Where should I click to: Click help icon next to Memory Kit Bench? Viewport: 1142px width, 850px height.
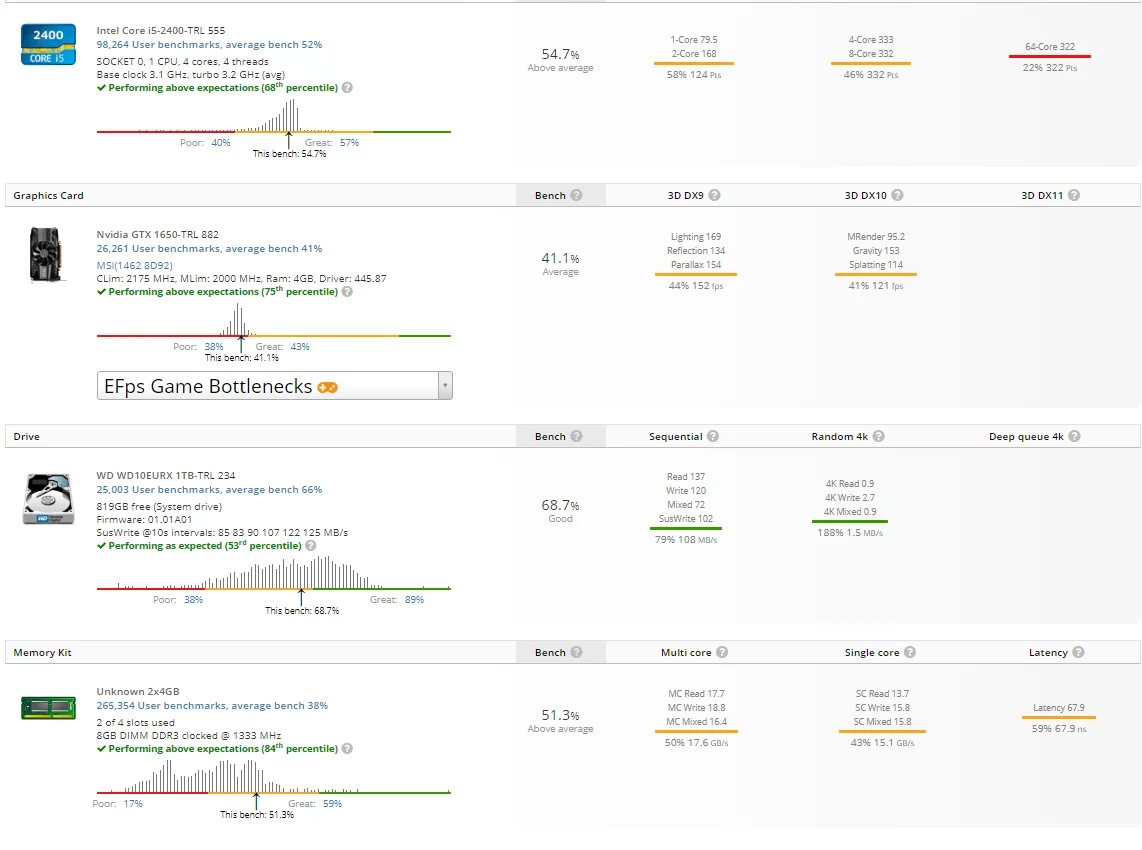(x=576, y=652)
